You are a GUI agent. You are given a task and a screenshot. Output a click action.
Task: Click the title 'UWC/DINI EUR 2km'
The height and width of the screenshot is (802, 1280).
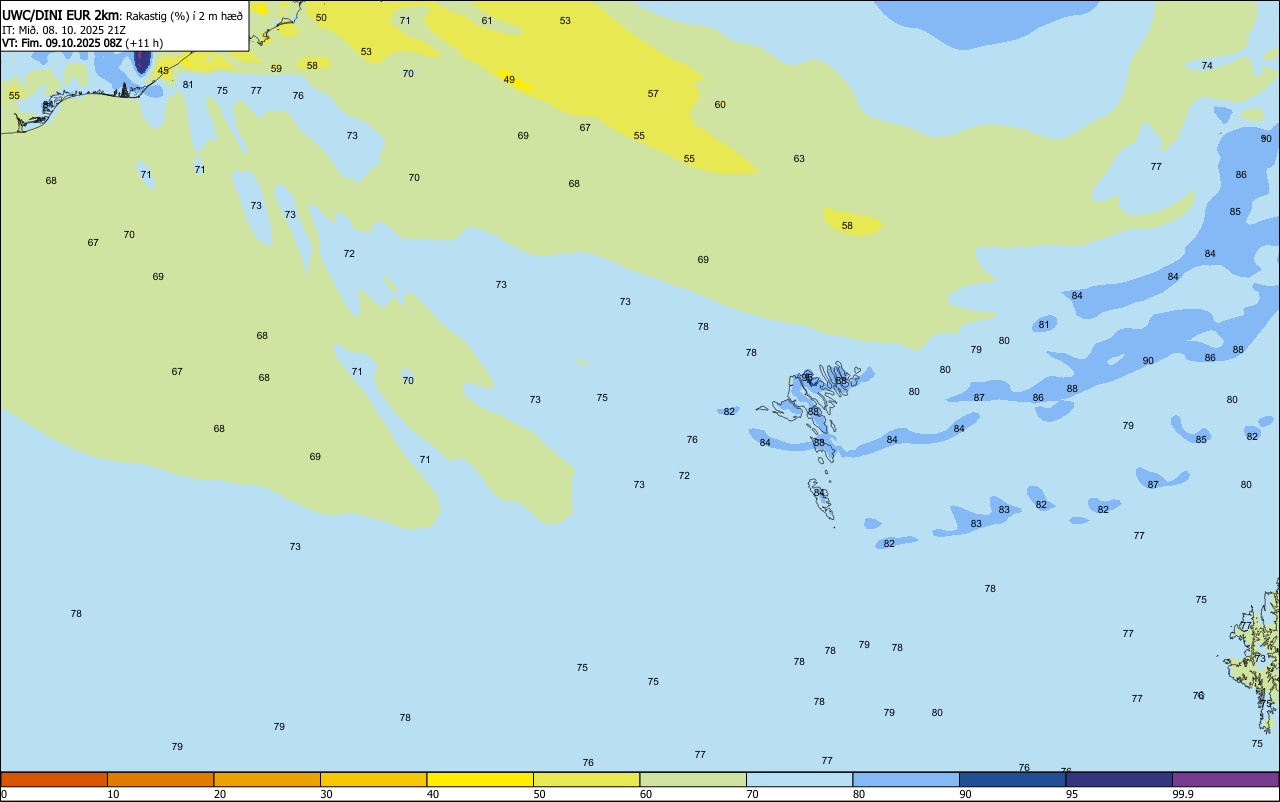coord(61,15)
